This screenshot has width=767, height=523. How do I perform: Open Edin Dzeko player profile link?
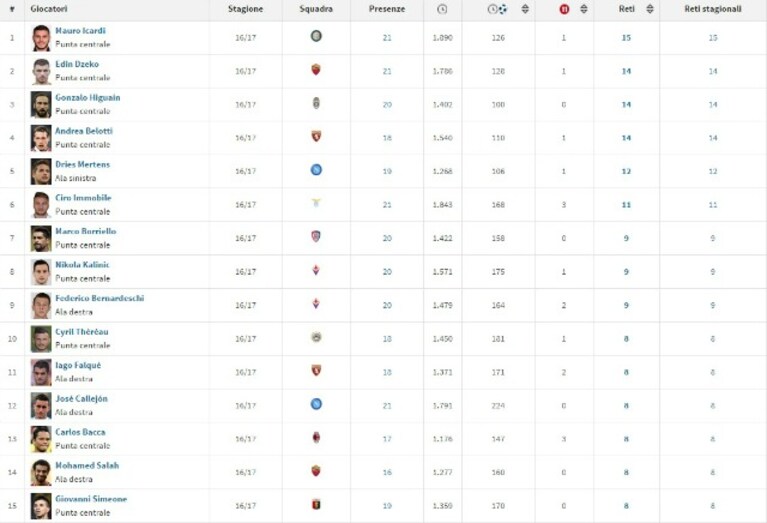point(77,64)
